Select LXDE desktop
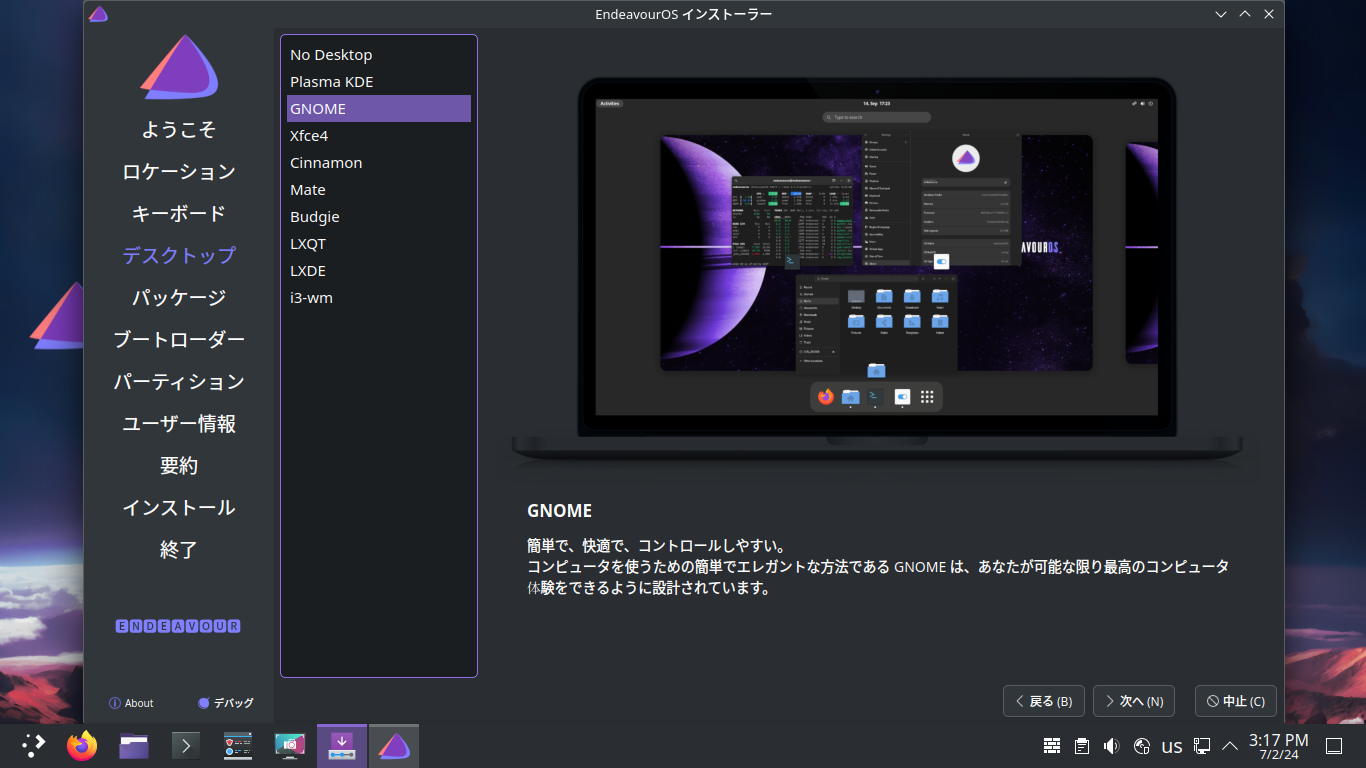1366x768 pixels. pos(379,271)
